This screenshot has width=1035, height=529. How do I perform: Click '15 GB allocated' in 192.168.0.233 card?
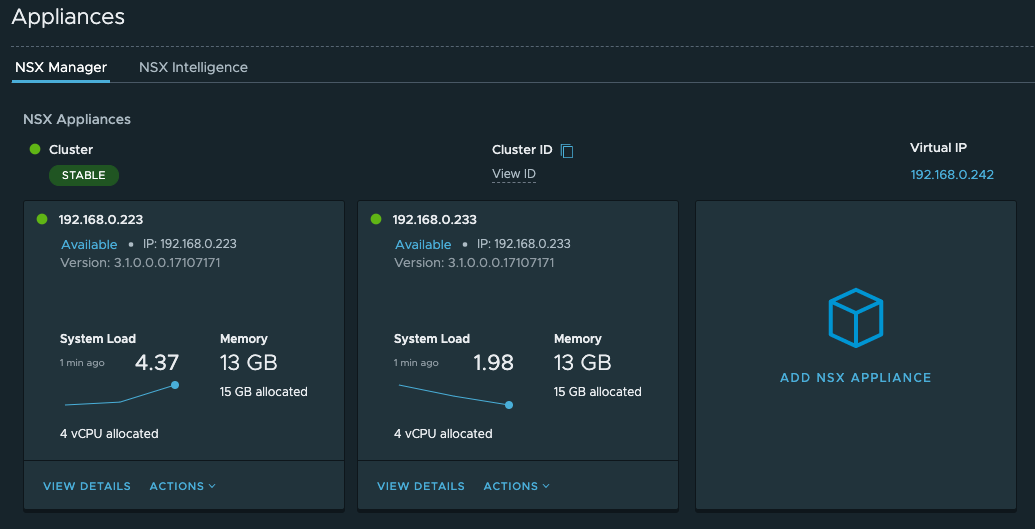597,392
